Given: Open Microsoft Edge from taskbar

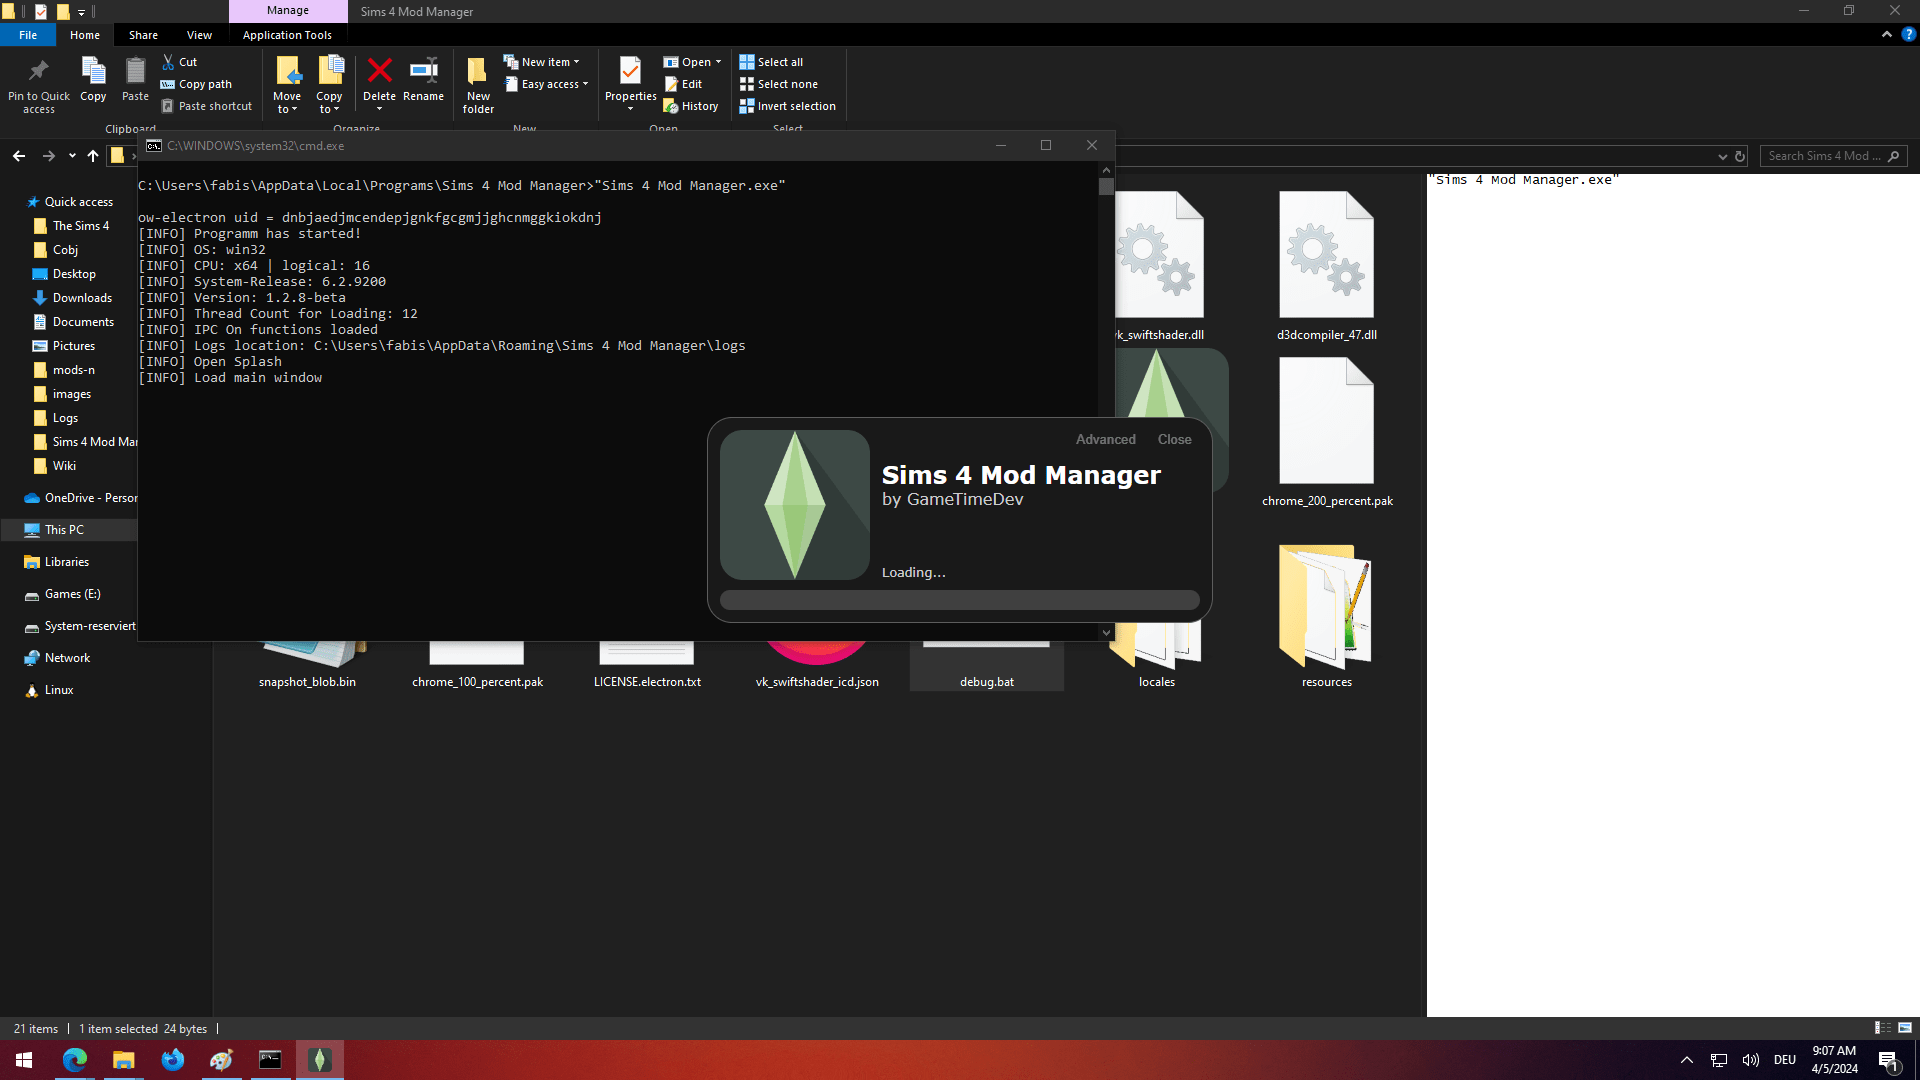Looking at the screenshot, I should (x=75, y=1060).
